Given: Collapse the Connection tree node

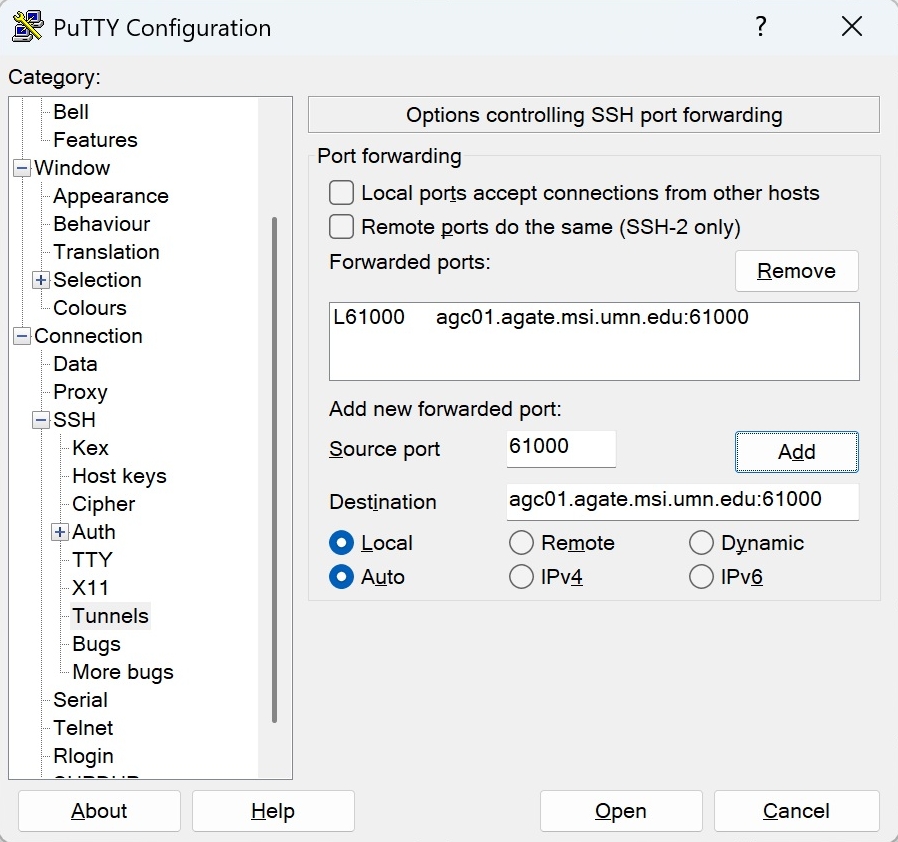Looking at the screenshot, I should 22,336.
